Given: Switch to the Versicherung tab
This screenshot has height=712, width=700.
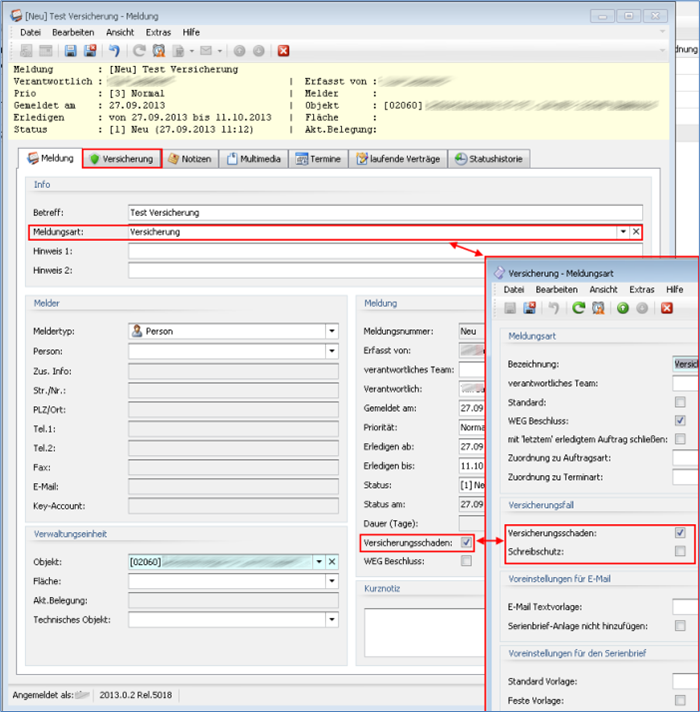Looking at the screenshot, I should (120, 159).
